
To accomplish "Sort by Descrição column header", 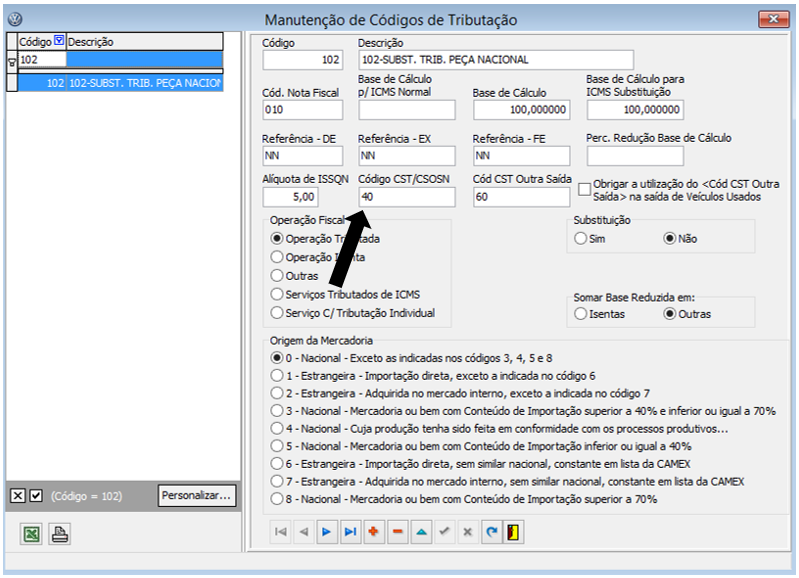I will pyautogui.click(x=145, y=42).
